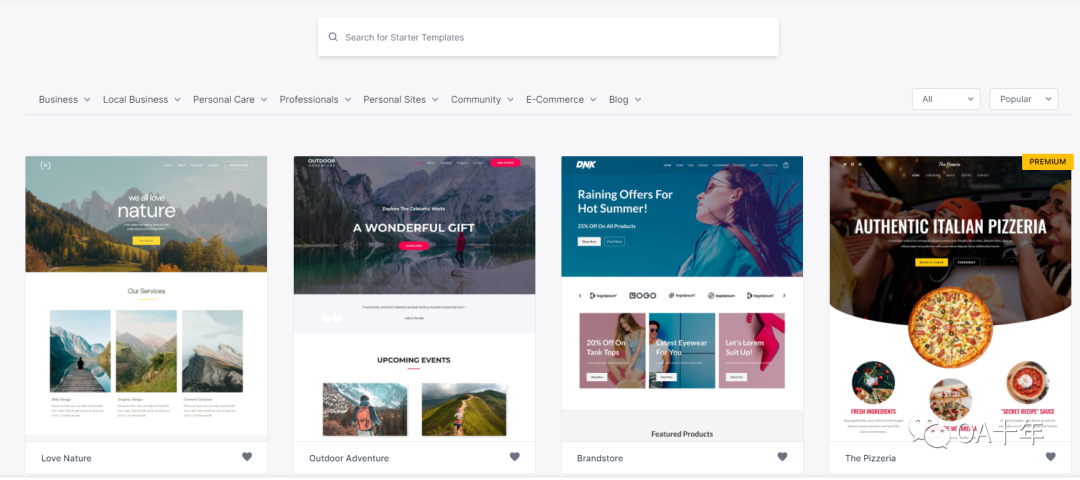Favorite the Outdoor Adventure template heart
This screenshot has width=1080, height=480.
[x=515, y=457]
